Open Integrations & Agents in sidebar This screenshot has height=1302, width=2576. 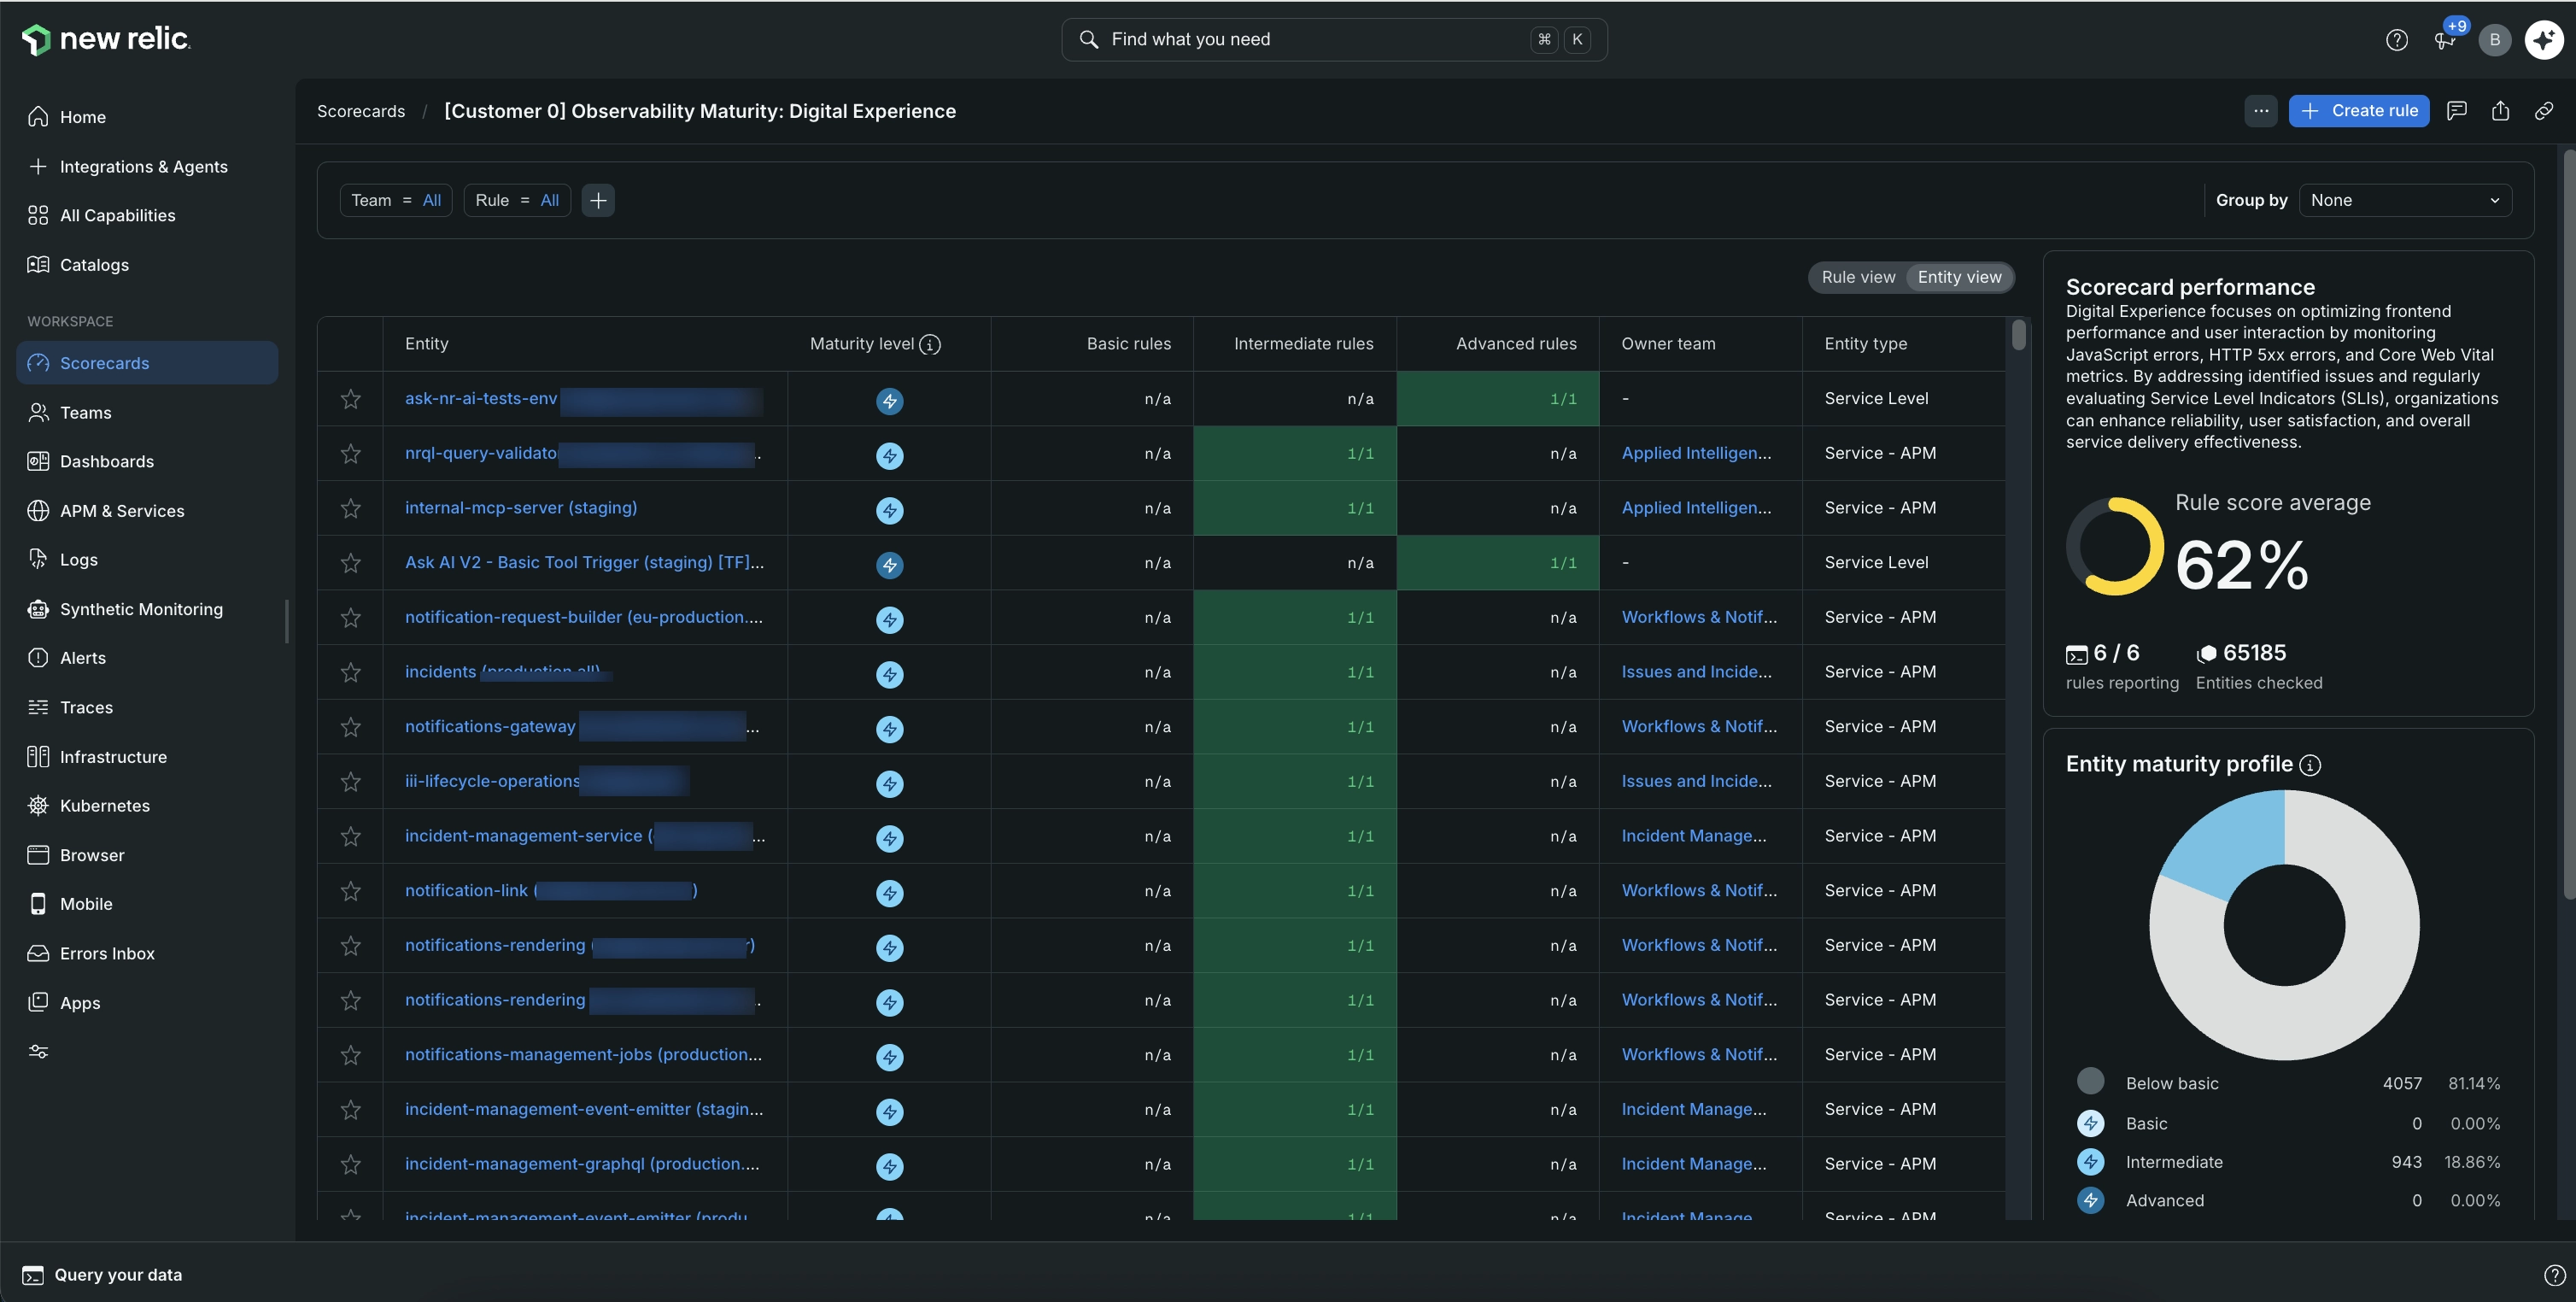pyautogui.click(x=147, y=166)
